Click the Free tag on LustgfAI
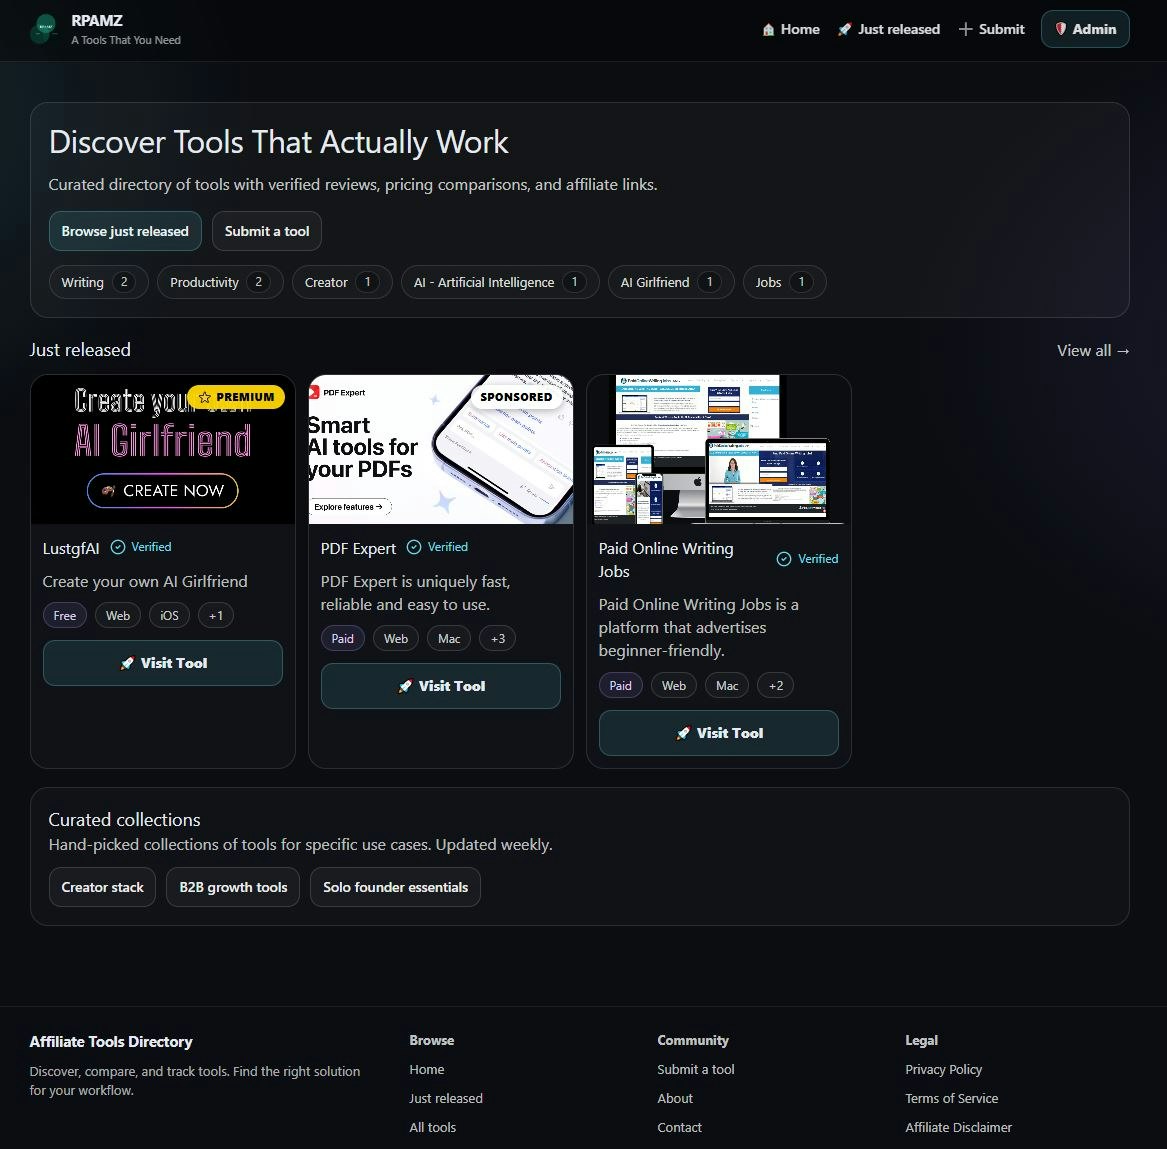The width and height of the screenshot is (1167, 1149). [x=65, y=615]
